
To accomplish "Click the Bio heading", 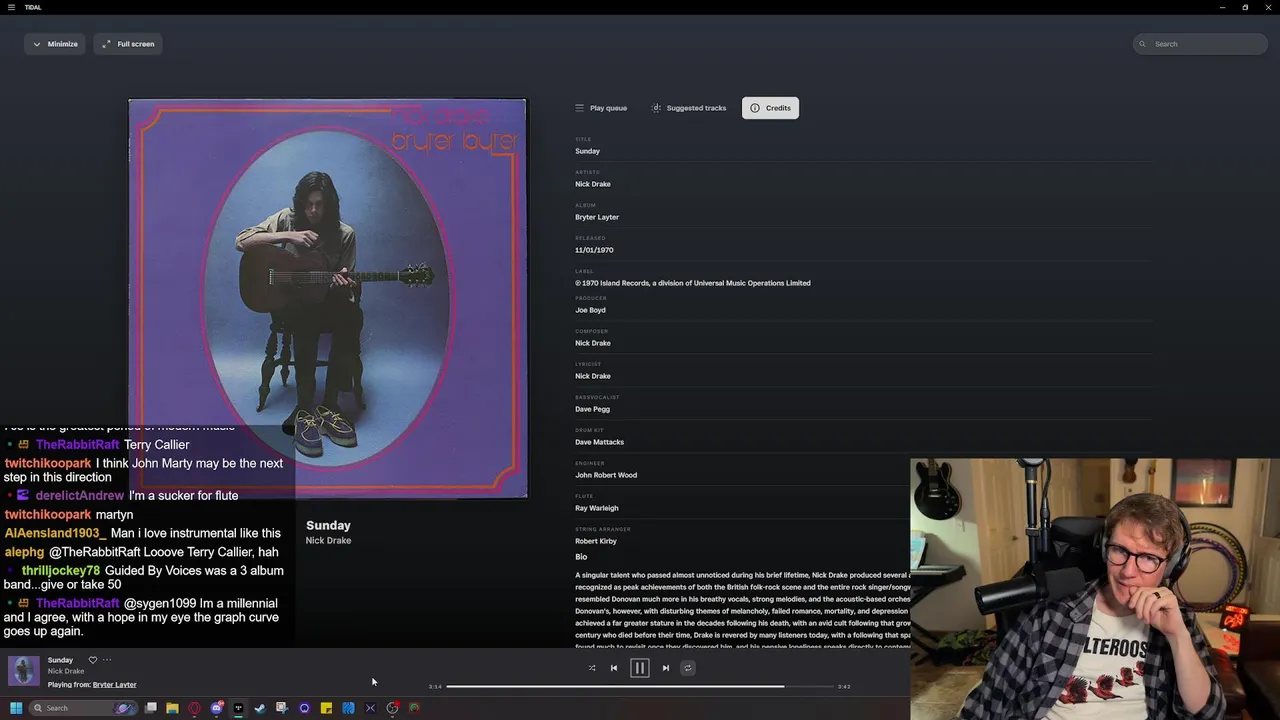I will [581, 557].
